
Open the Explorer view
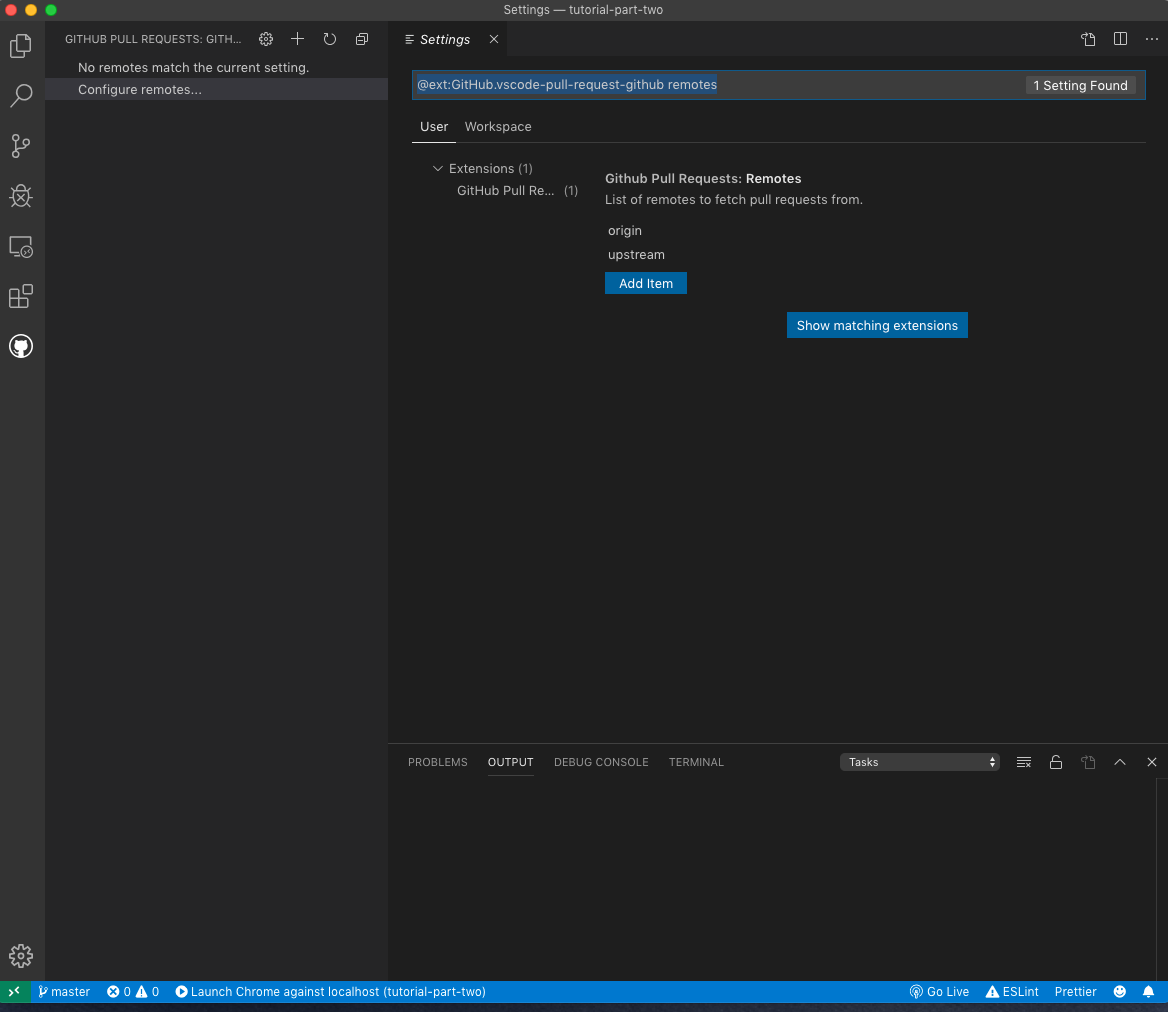coord(21,46)
